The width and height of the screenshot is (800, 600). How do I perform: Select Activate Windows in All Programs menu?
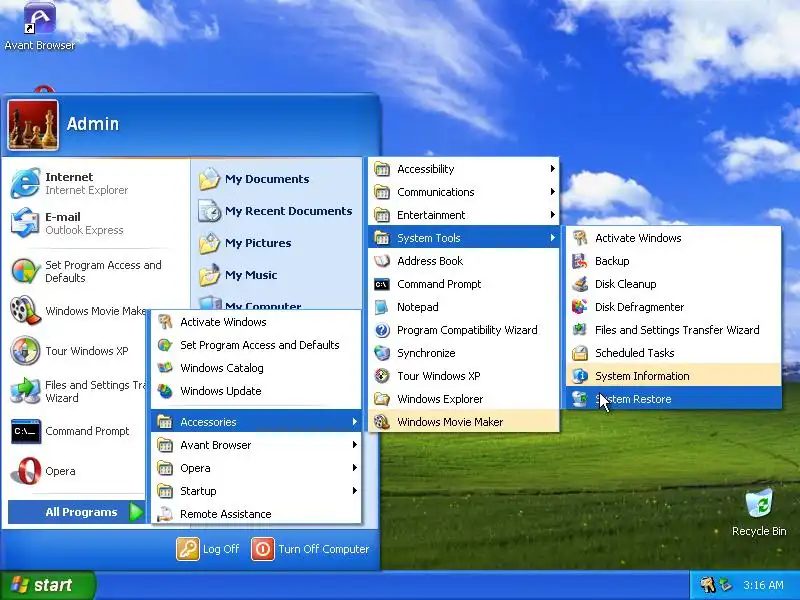point(256,322)
